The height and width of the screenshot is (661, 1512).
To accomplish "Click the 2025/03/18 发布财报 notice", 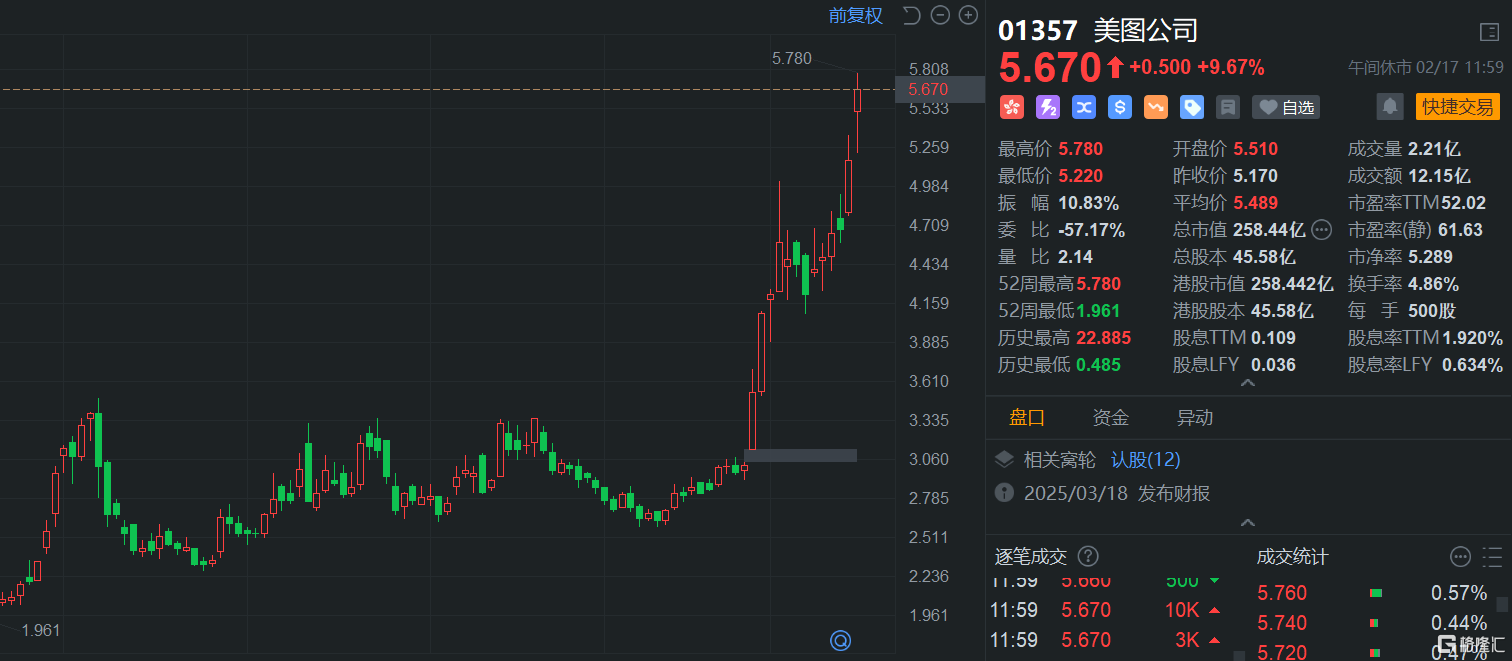I will 1117,493.
